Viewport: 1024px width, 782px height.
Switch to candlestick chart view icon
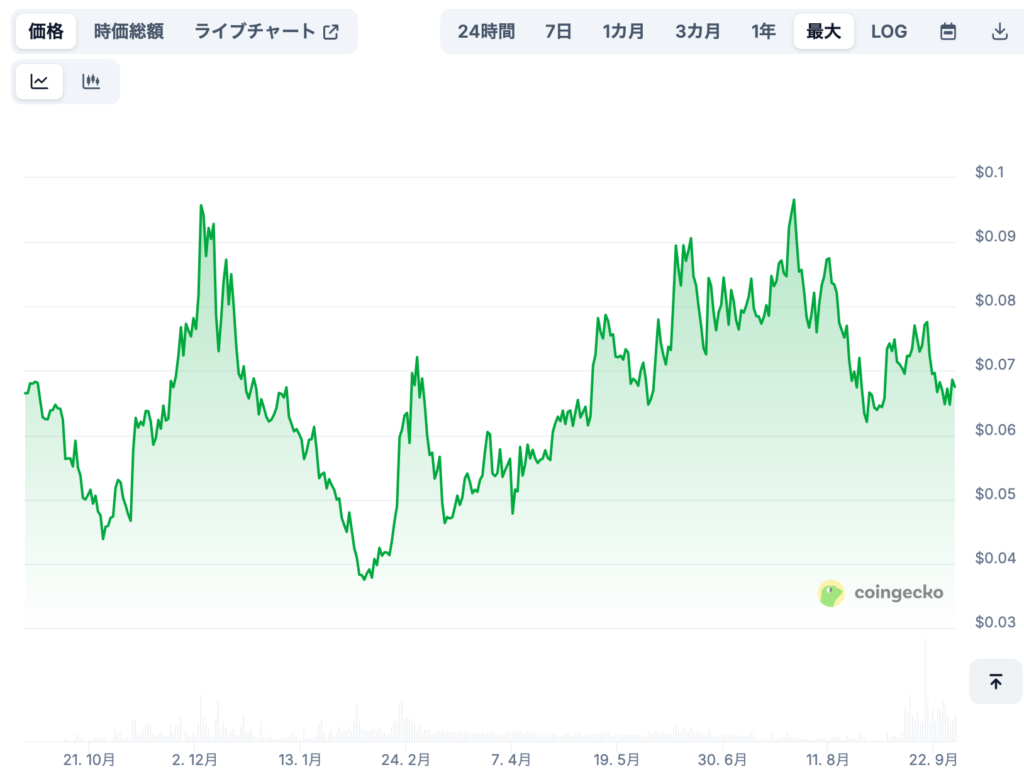tap(91, 82)
